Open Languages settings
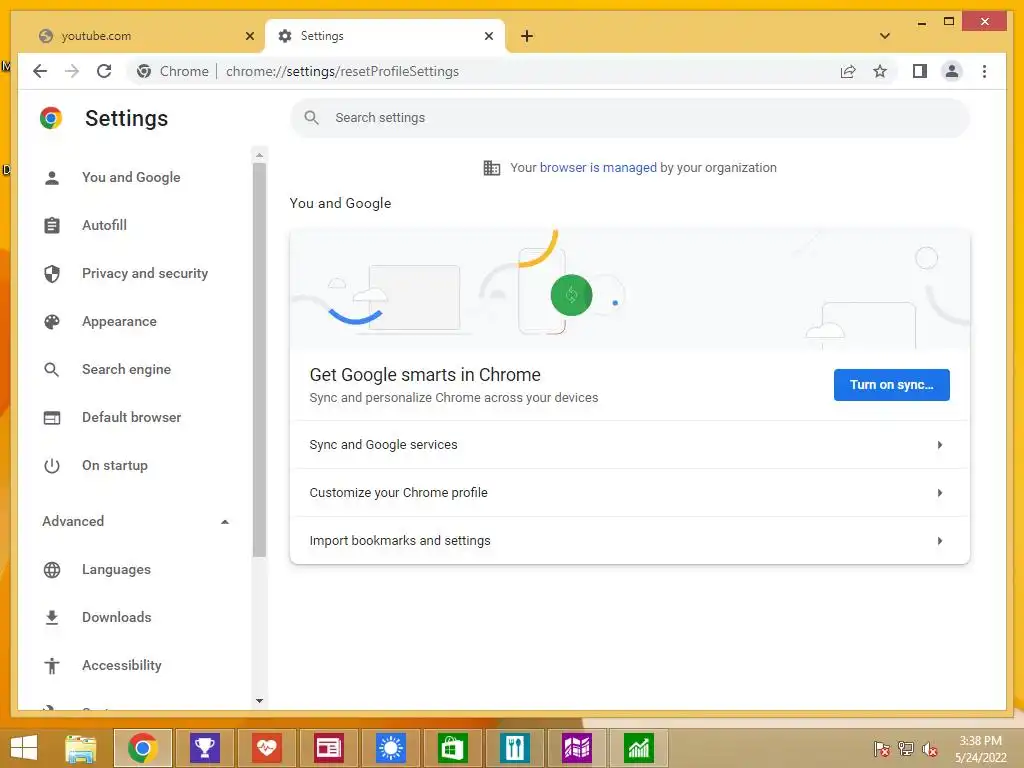1024x768 pixels. [x=116, y=569]
